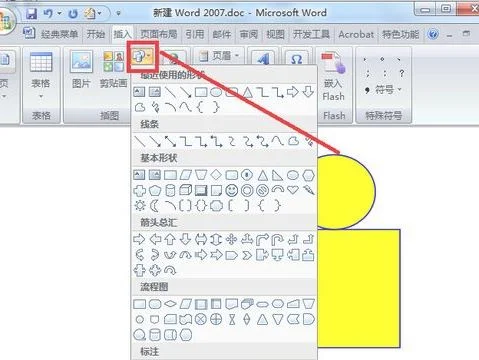The width and height of the screenshot is (479, 360).
Task: Pick the collate hourglass shape in 流程图
Action: 232,319
